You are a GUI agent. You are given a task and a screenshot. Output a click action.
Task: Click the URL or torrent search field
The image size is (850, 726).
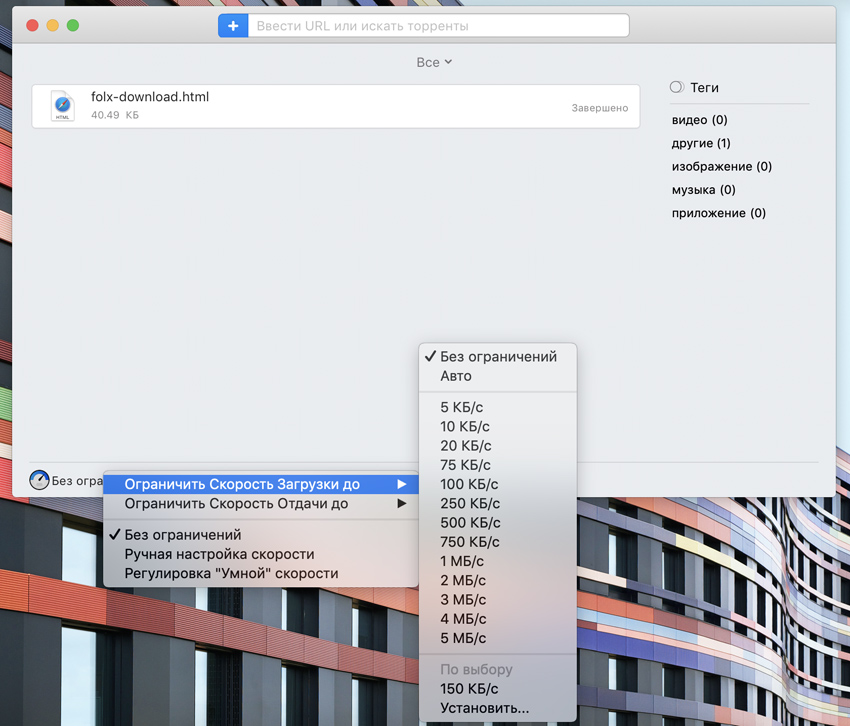(438, 25)
